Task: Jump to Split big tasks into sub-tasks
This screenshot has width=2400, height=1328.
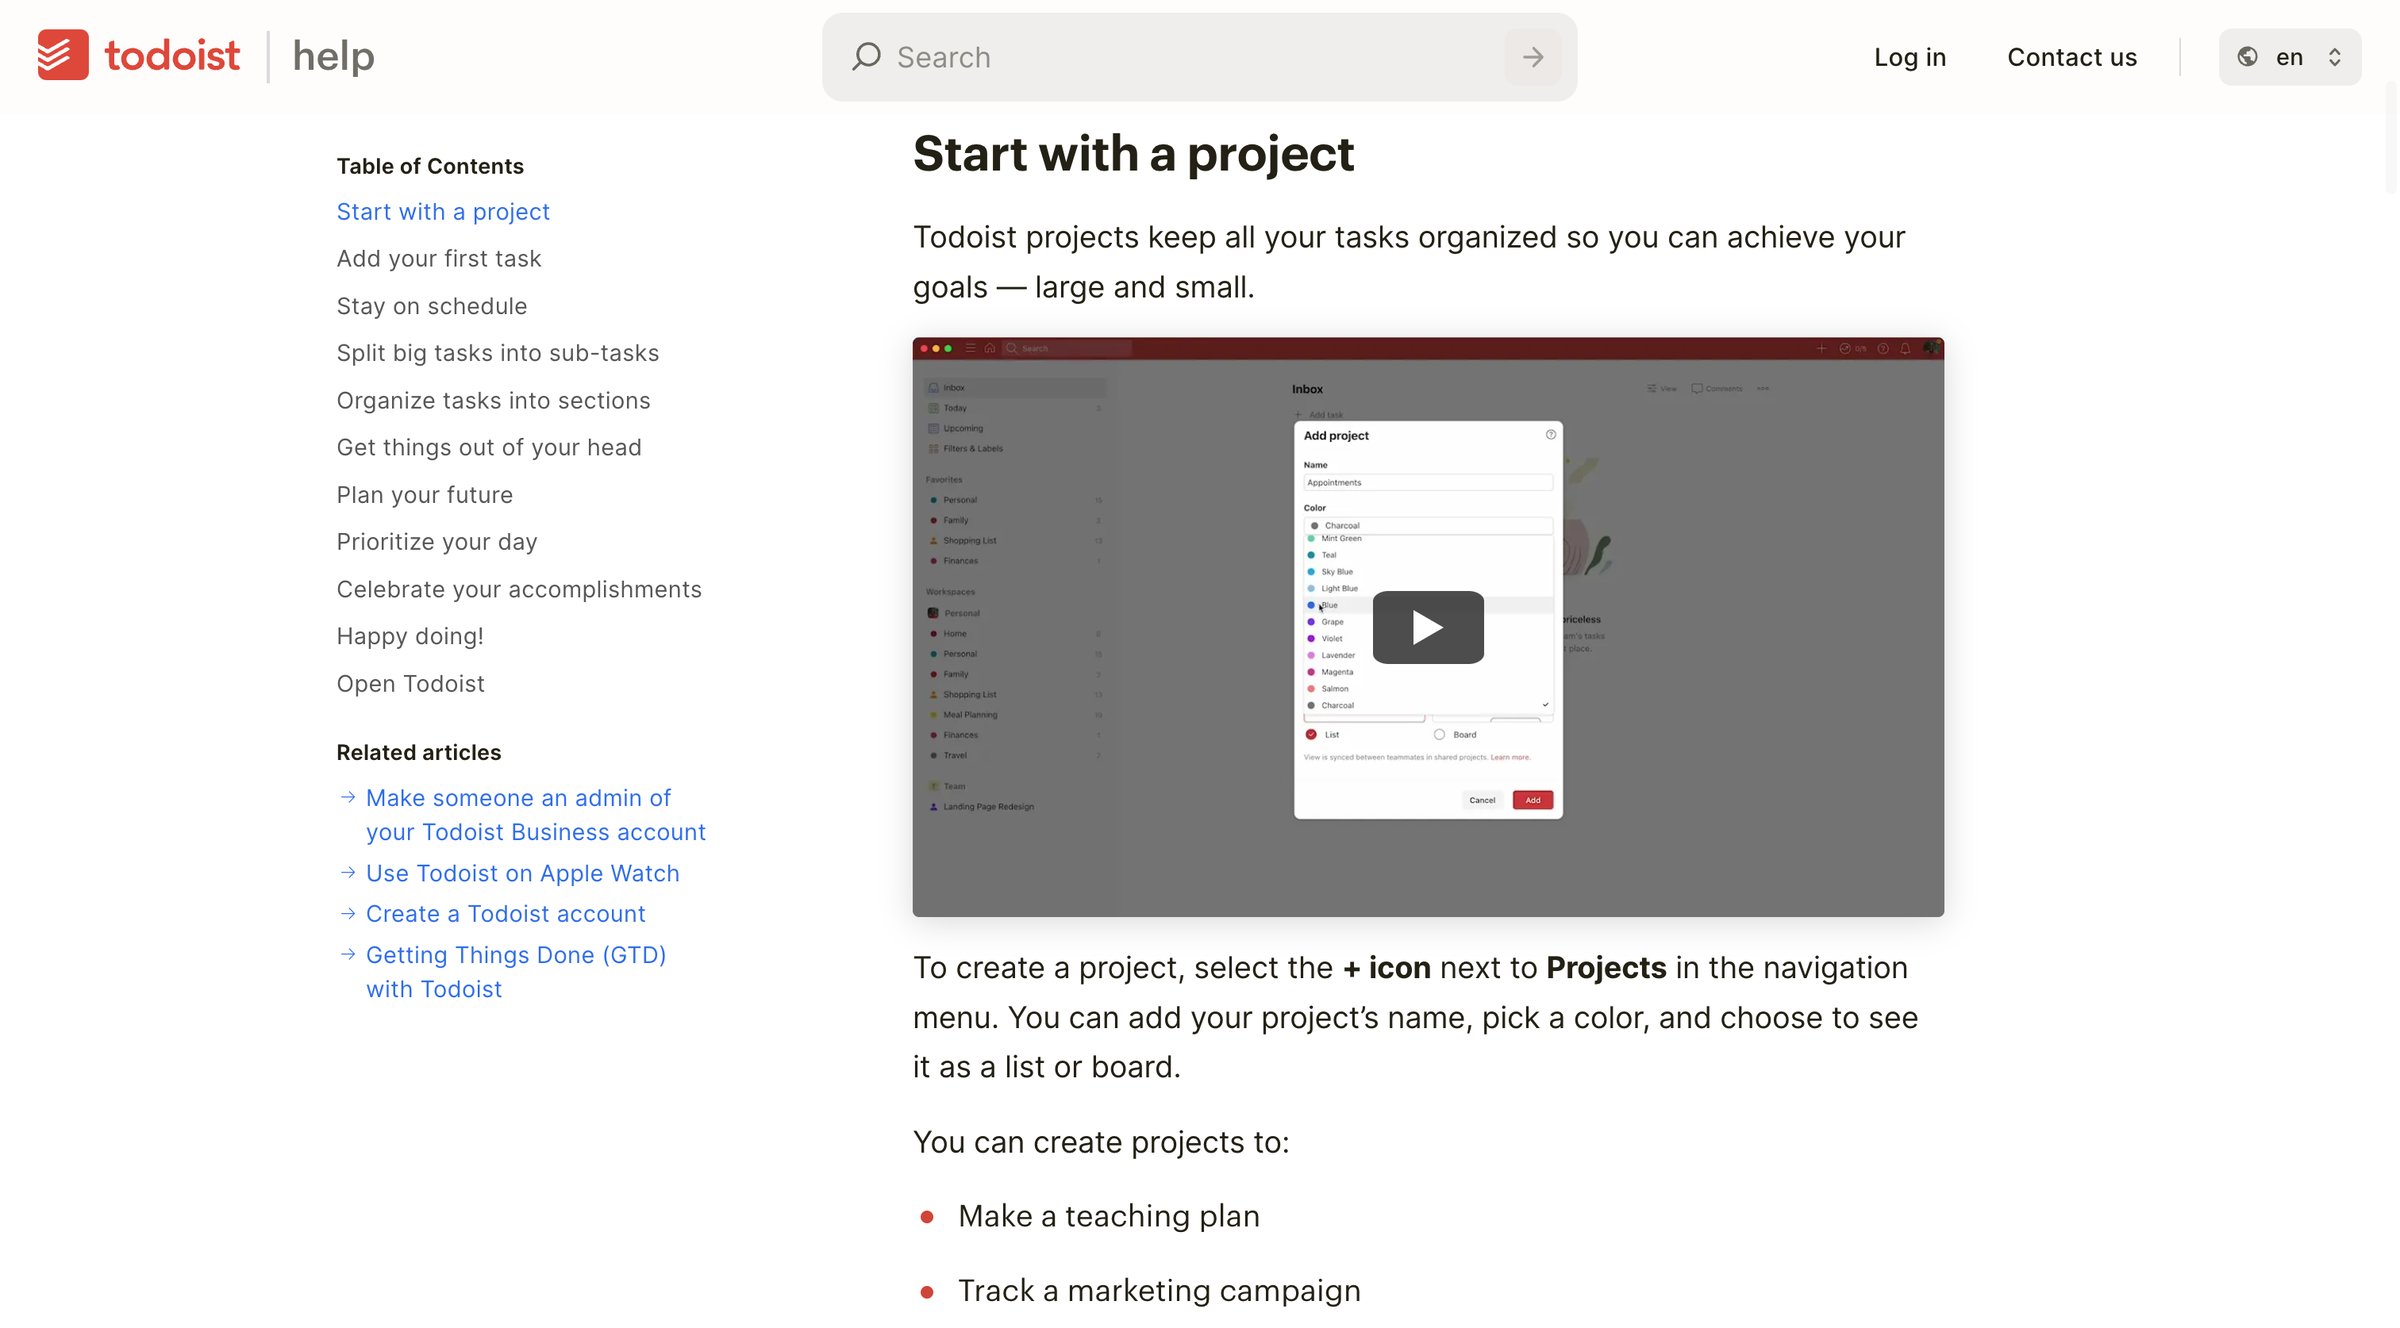Action: pyautogui.click(x=498, y=353)
